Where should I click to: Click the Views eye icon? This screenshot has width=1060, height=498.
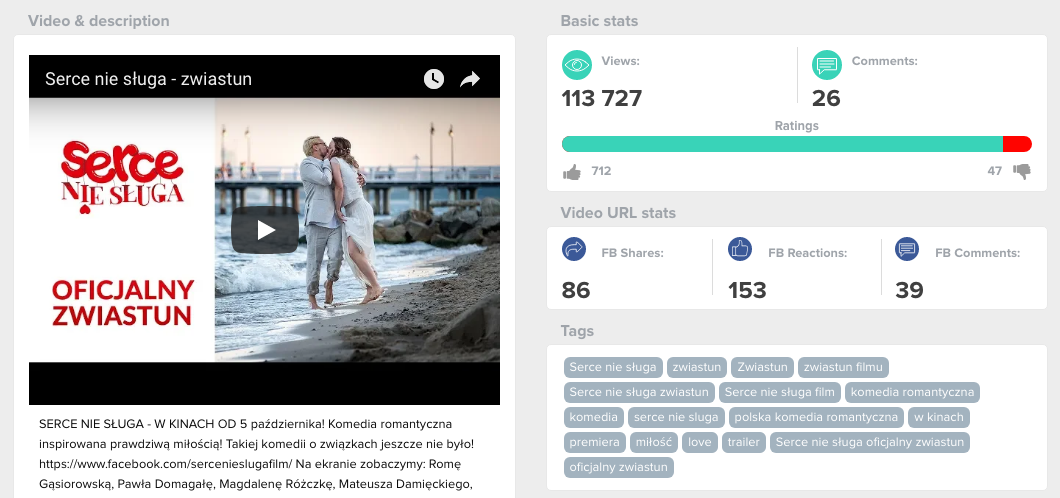pos(577,65)
